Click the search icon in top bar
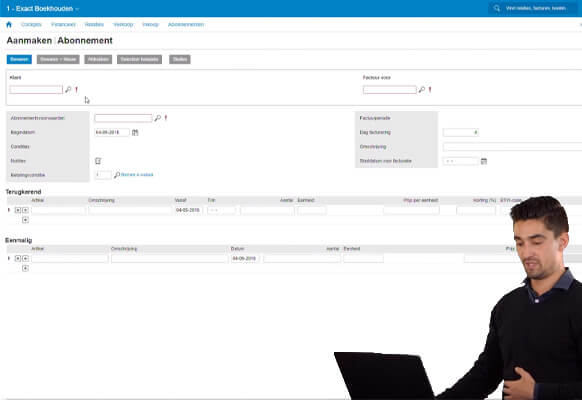The width and height of the screenshot is (582, 400). (497, 8)
